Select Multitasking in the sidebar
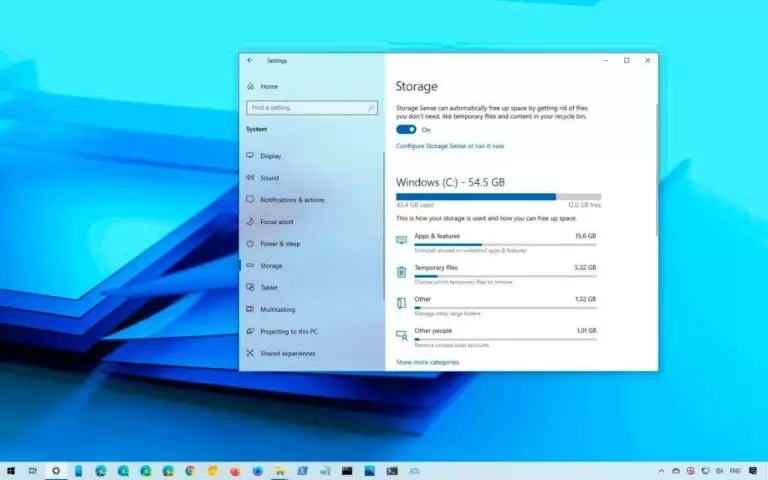This screenshot has width=768, height=480. click(x=277, y=310)
